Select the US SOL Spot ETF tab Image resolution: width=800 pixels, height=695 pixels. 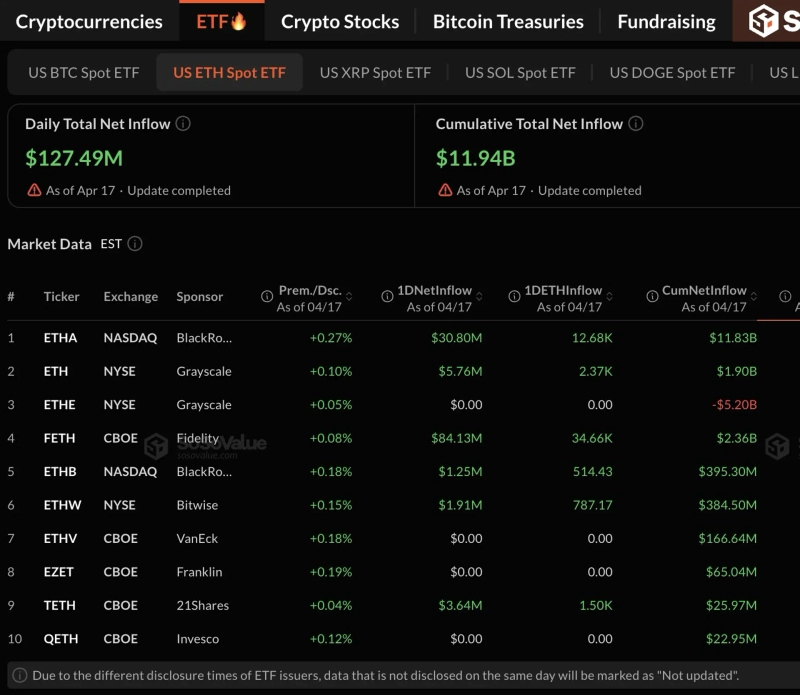pyautogui.click(x=520, y=72)
